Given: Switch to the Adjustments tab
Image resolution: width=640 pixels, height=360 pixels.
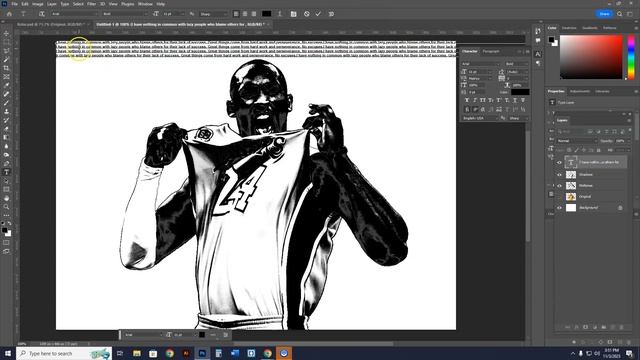Looking at the screenshot, I should click(580, 91).
